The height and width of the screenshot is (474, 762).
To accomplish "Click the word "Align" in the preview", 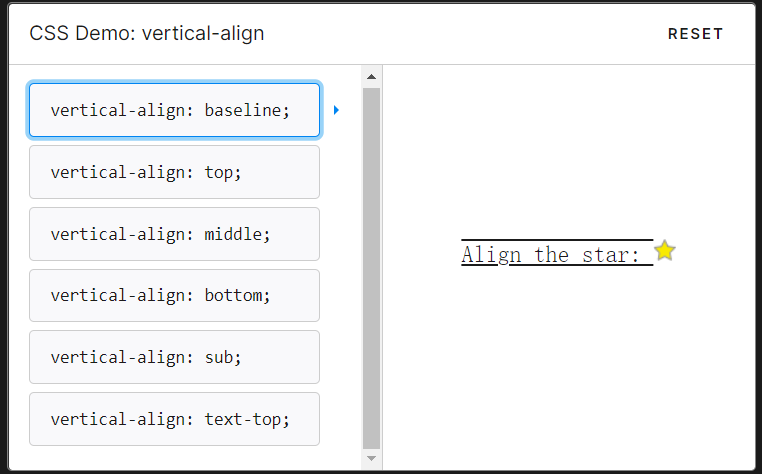I will tap(485, 255).
